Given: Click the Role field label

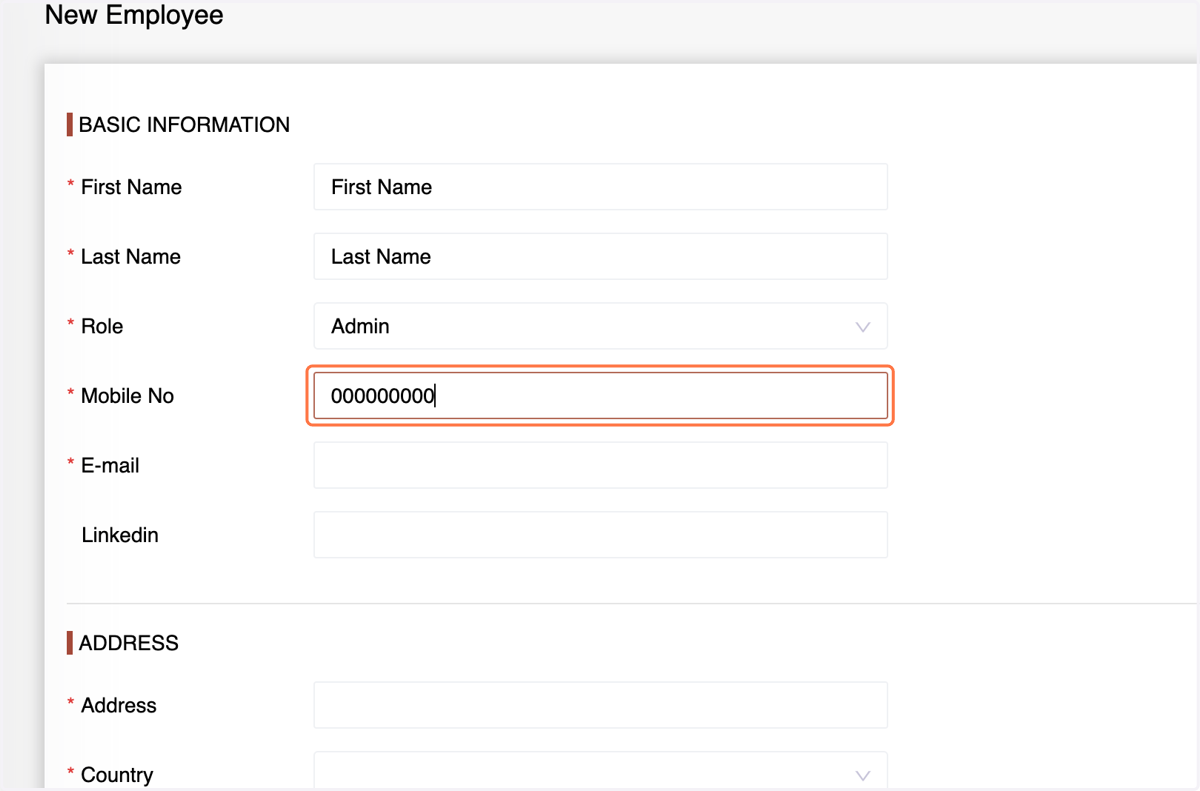Looking at the screenshot, I should pos(102,326).
